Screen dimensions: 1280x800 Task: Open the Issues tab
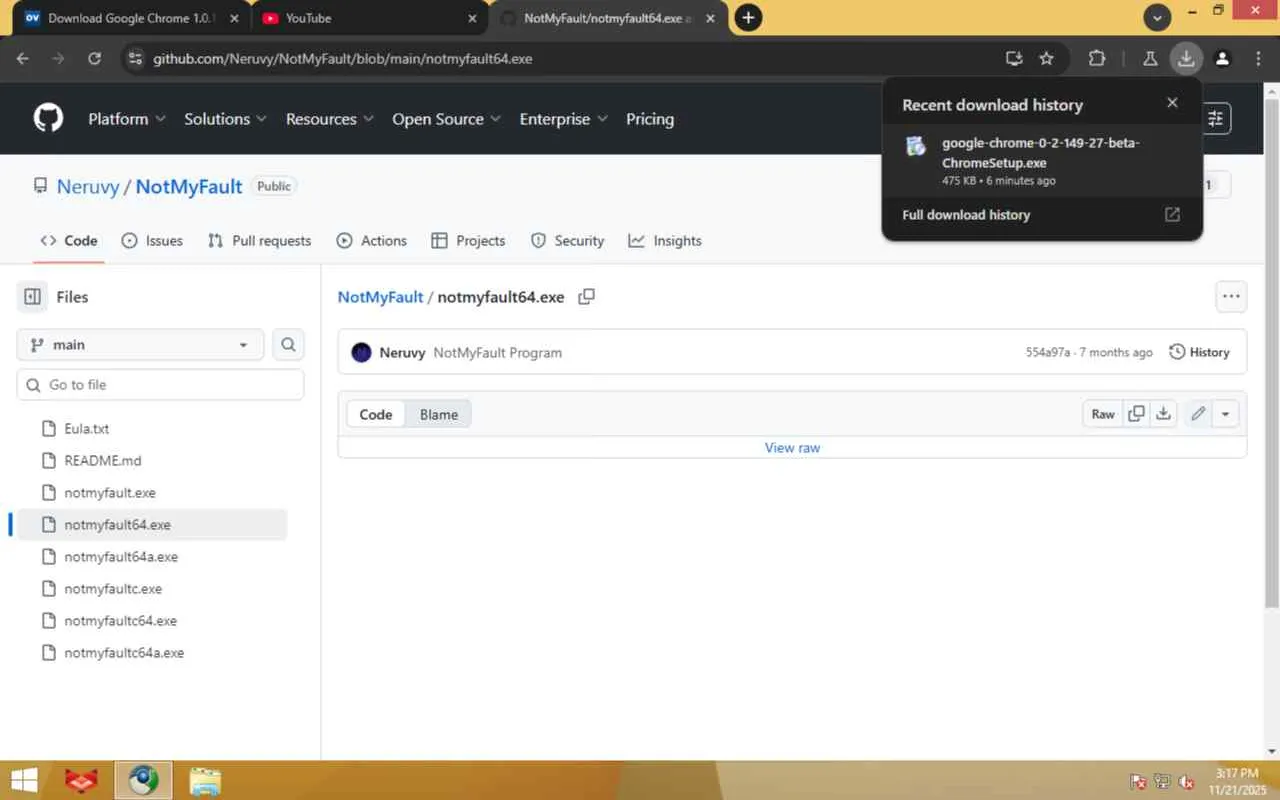[x=152, y=241]
